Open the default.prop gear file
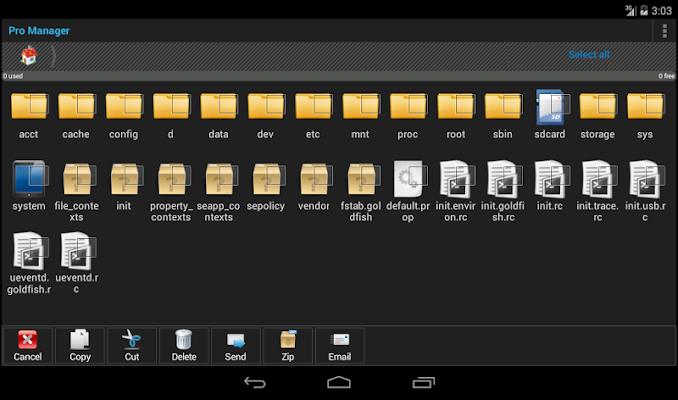This screenshot has width=678, height=400. click(x=408, y=192)
